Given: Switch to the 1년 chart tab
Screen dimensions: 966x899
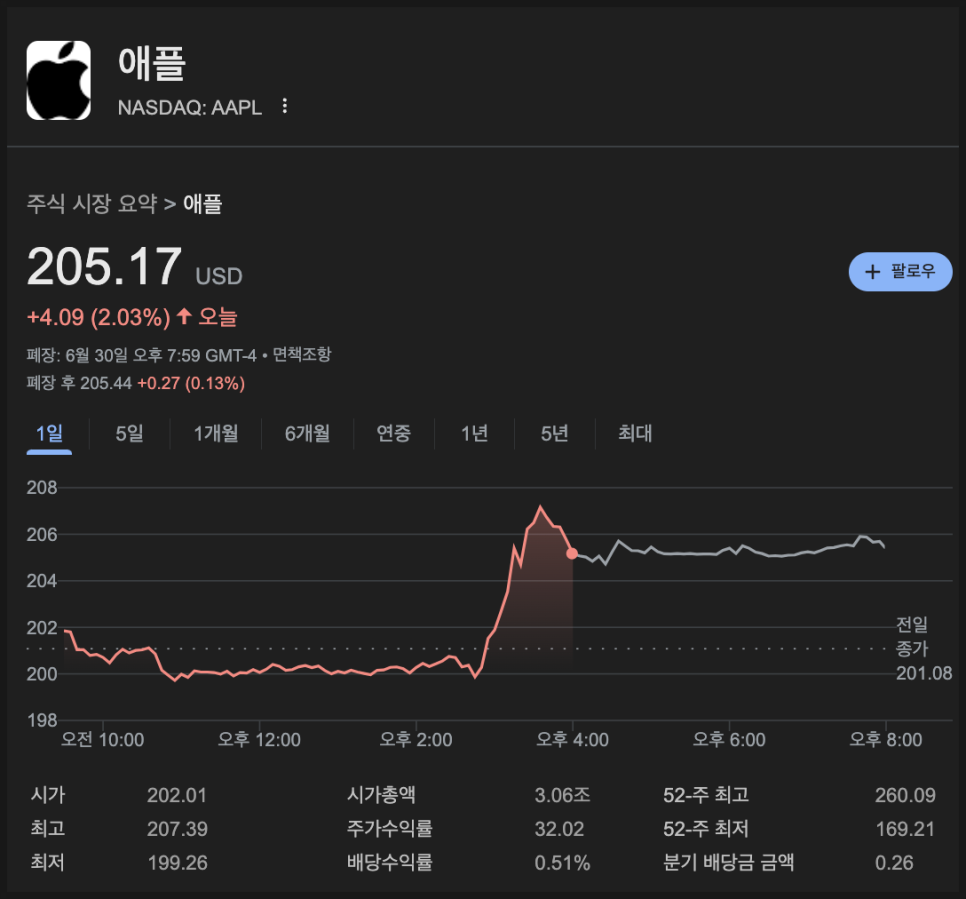Looking at the screenshot, I should tap(475, 433).
